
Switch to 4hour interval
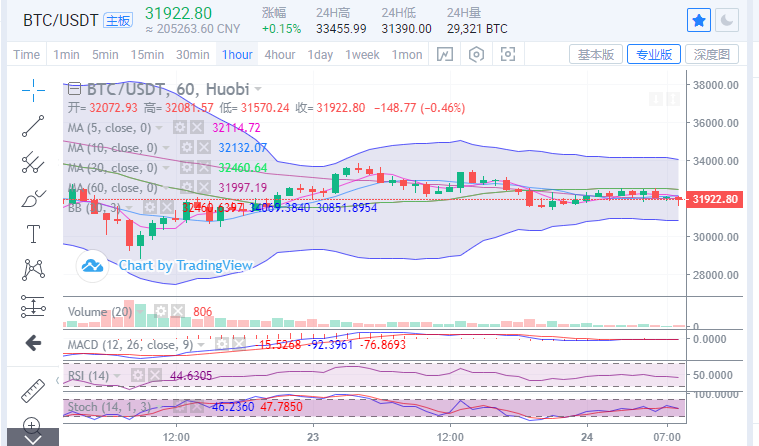click(280, 55)
